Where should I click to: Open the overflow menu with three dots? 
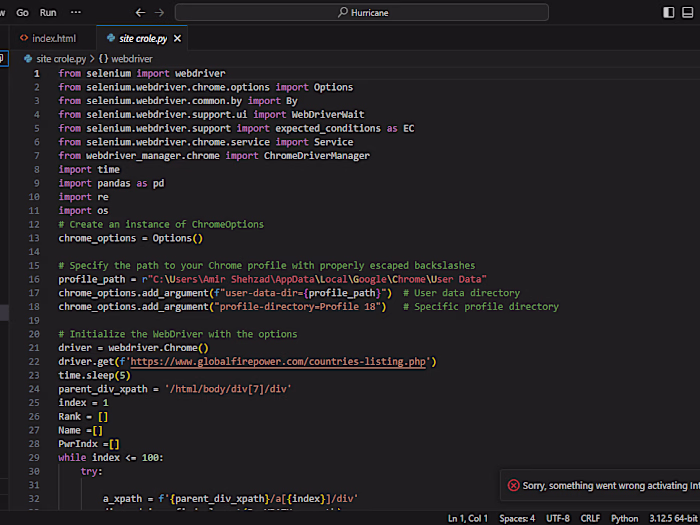click(x=78, y=13)
